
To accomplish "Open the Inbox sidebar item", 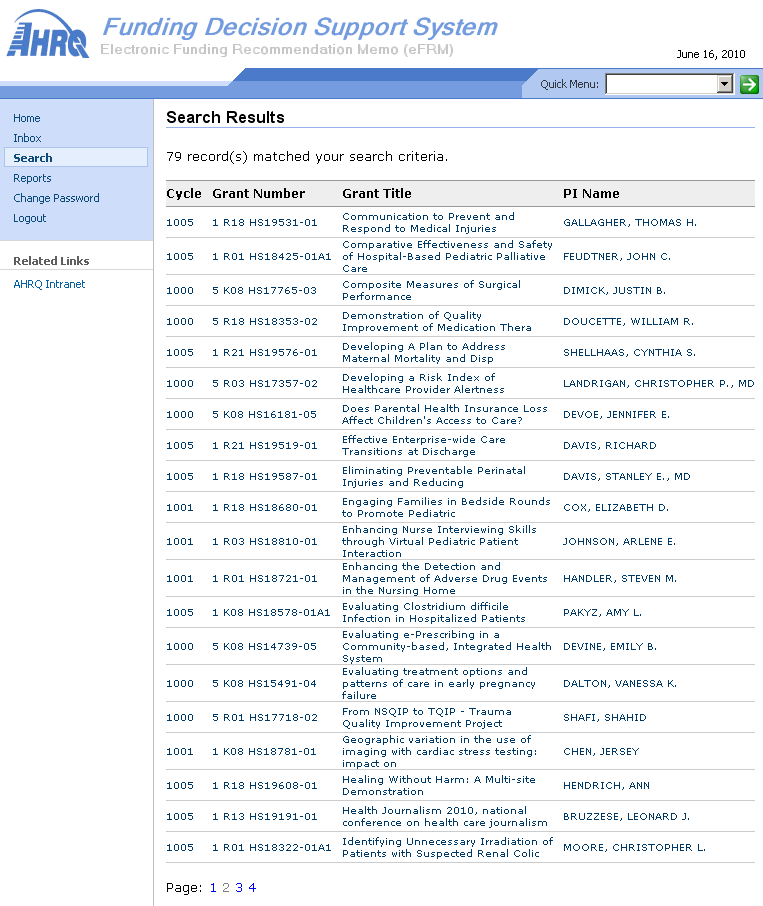I will [27, 138].
